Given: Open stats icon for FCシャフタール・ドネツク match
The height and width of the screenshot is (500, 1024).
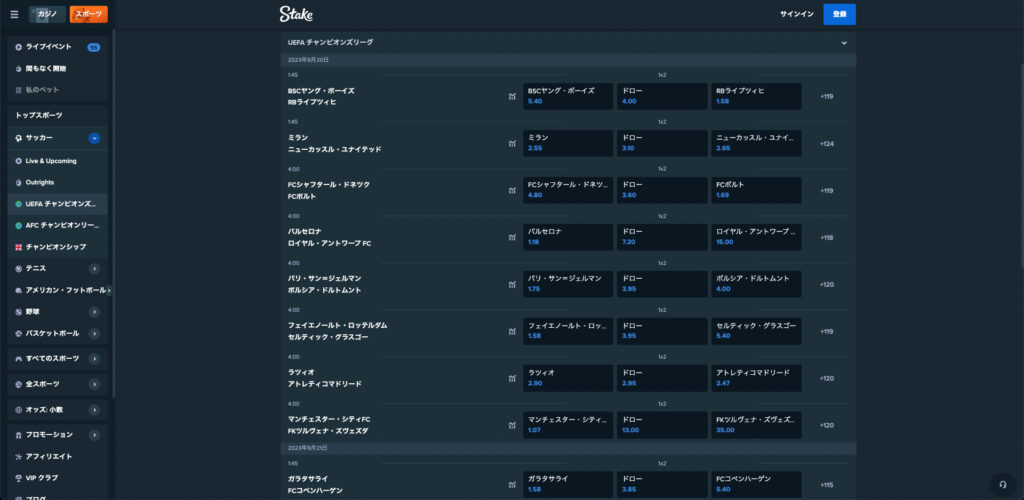Looking at the screenshot, I should [512, 191].
